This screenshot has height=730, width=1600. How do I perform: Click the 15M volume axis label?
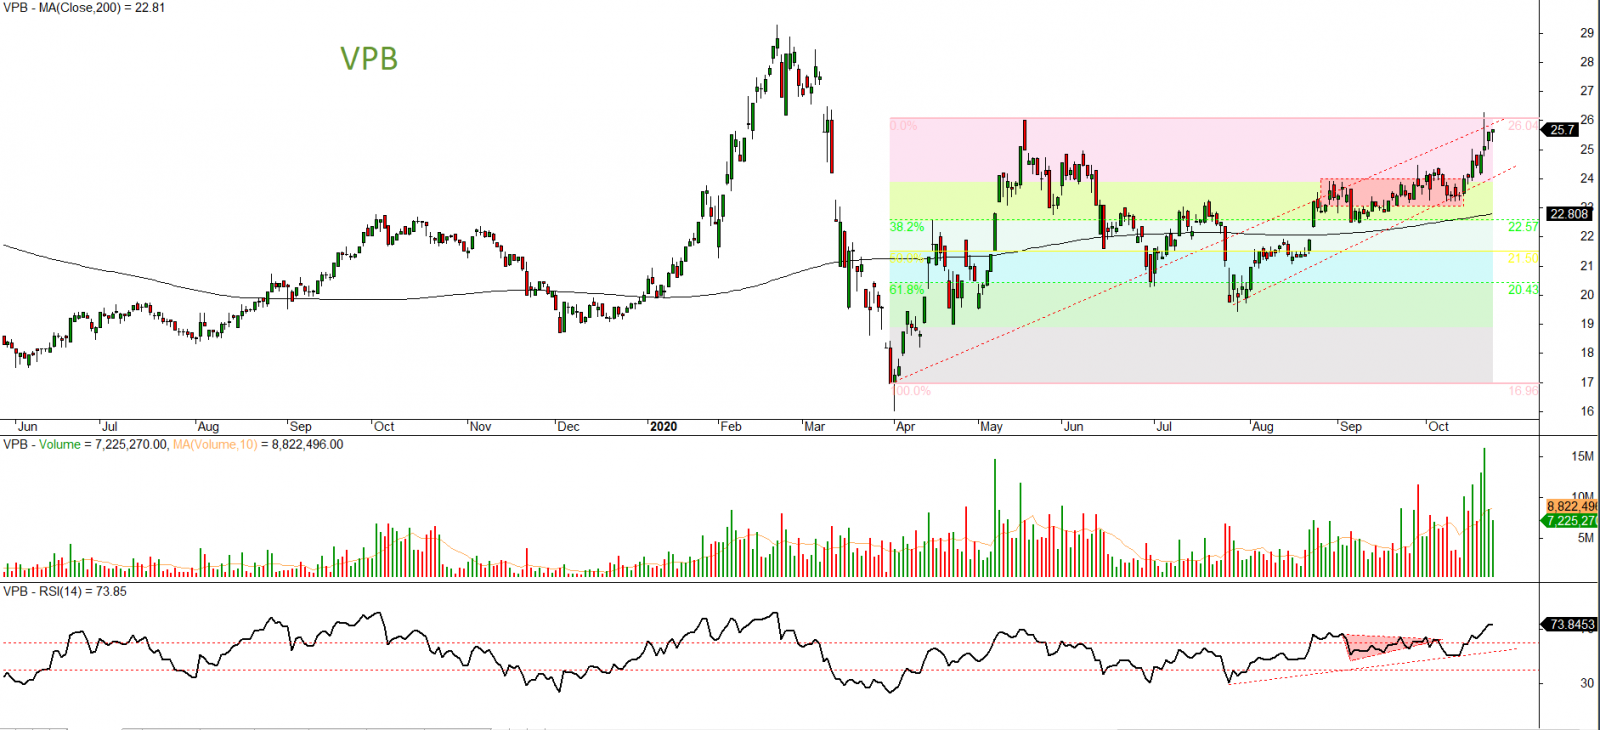pos(1582,457)
